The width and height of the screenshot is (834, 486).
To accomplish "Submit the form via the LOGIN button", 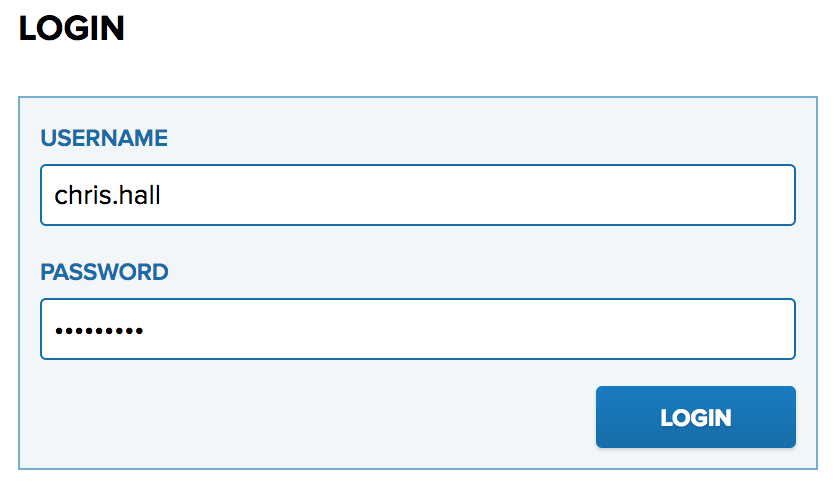I will [x=696, y=417].
